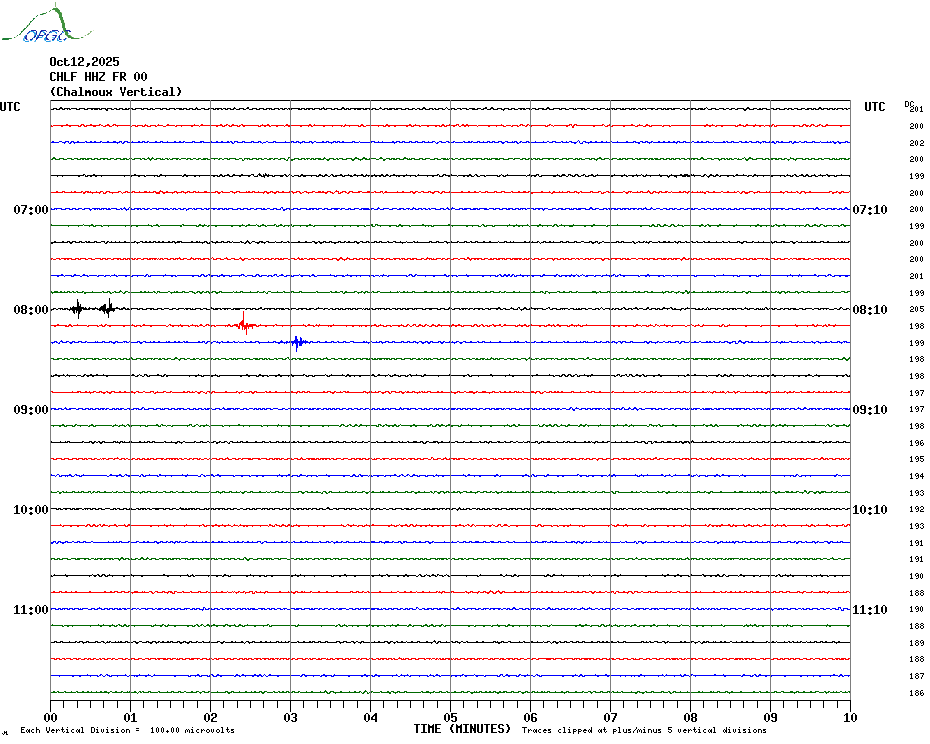
Task: Select the Oct12,2025 date text
Action: pos(84,62)
